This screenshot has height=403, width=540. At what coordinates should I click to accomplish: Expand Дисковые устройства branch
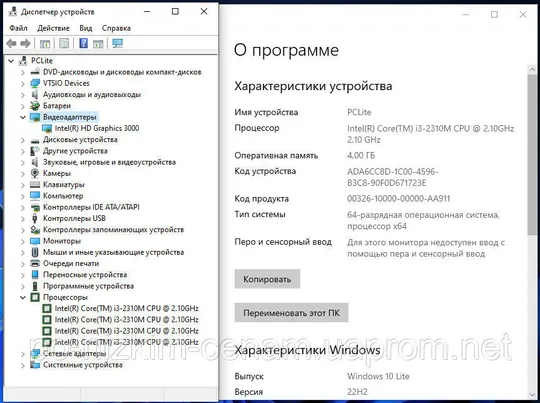(23, 140)
